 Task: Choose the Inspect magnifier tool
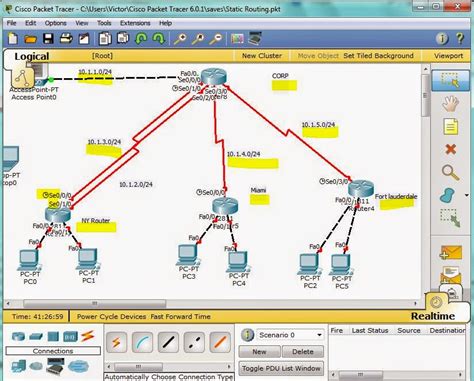450,172
